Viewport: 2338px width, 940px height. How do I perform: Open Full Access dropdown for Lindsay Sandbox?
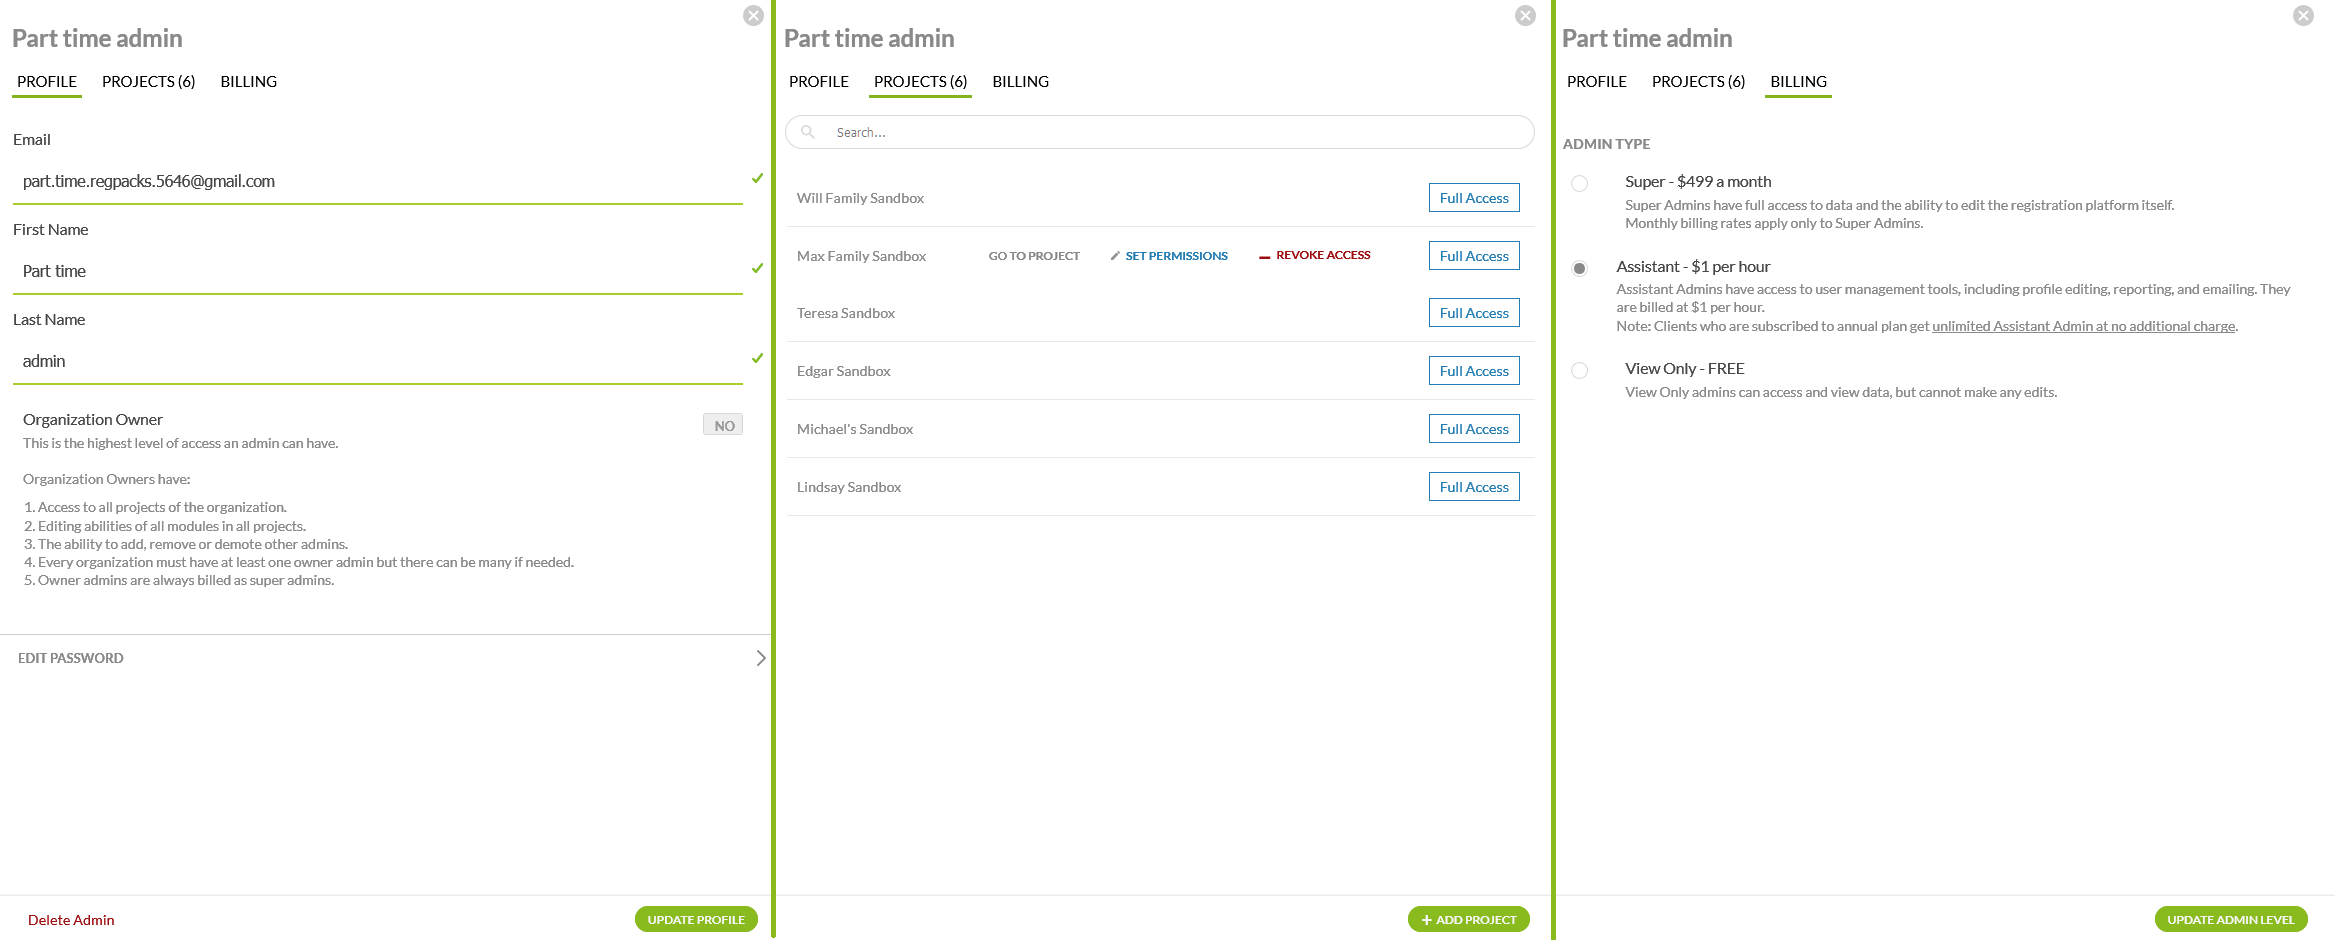[1473, 487]
